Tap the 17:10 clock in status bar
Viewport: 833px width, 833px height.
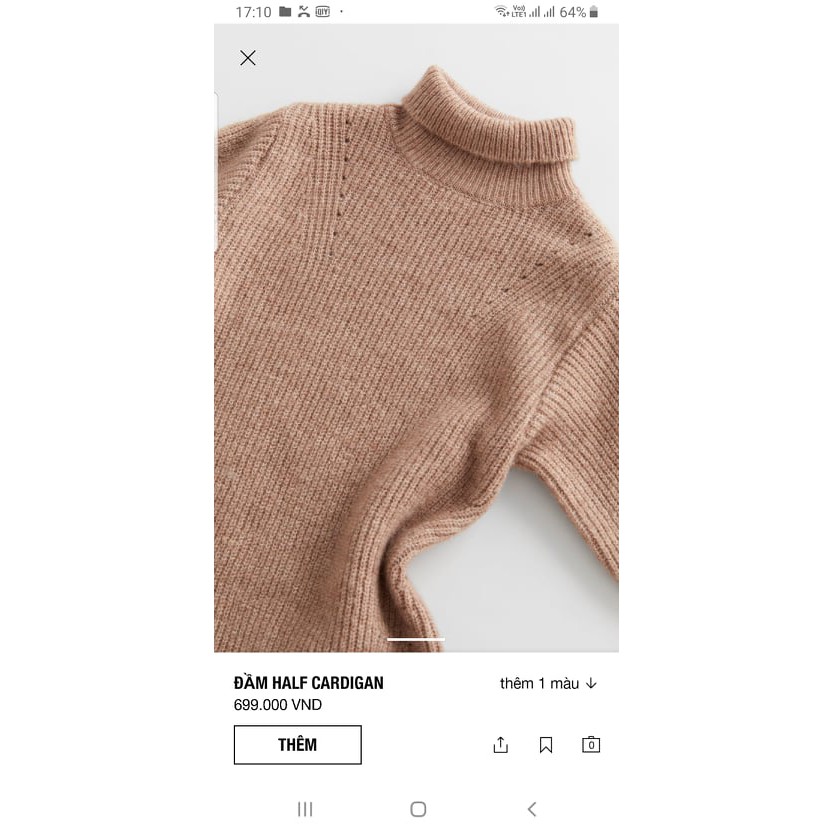[253, 12]
